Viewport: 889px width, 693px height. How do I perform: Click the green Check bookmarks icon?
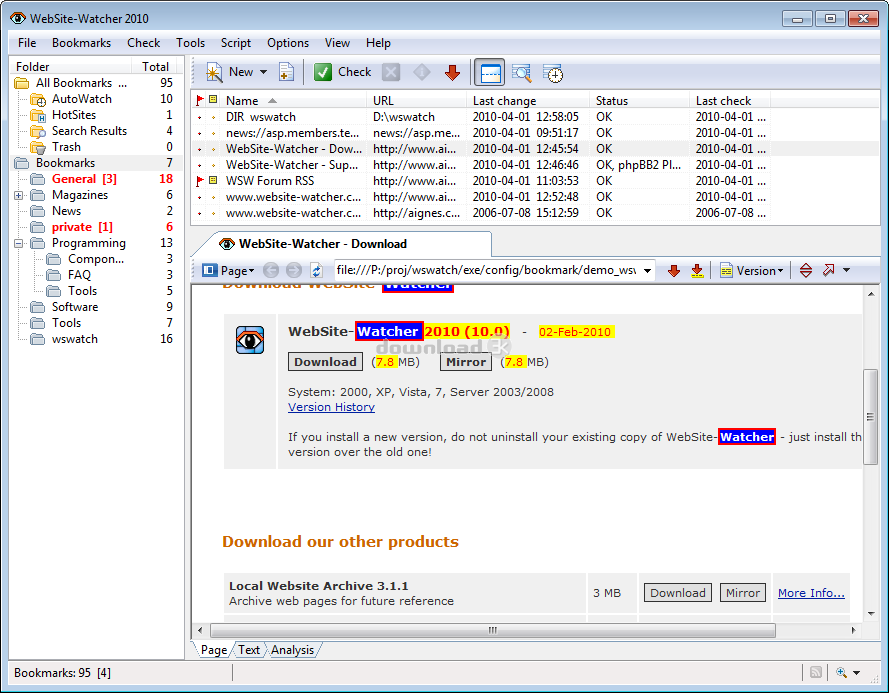[323, 72]
